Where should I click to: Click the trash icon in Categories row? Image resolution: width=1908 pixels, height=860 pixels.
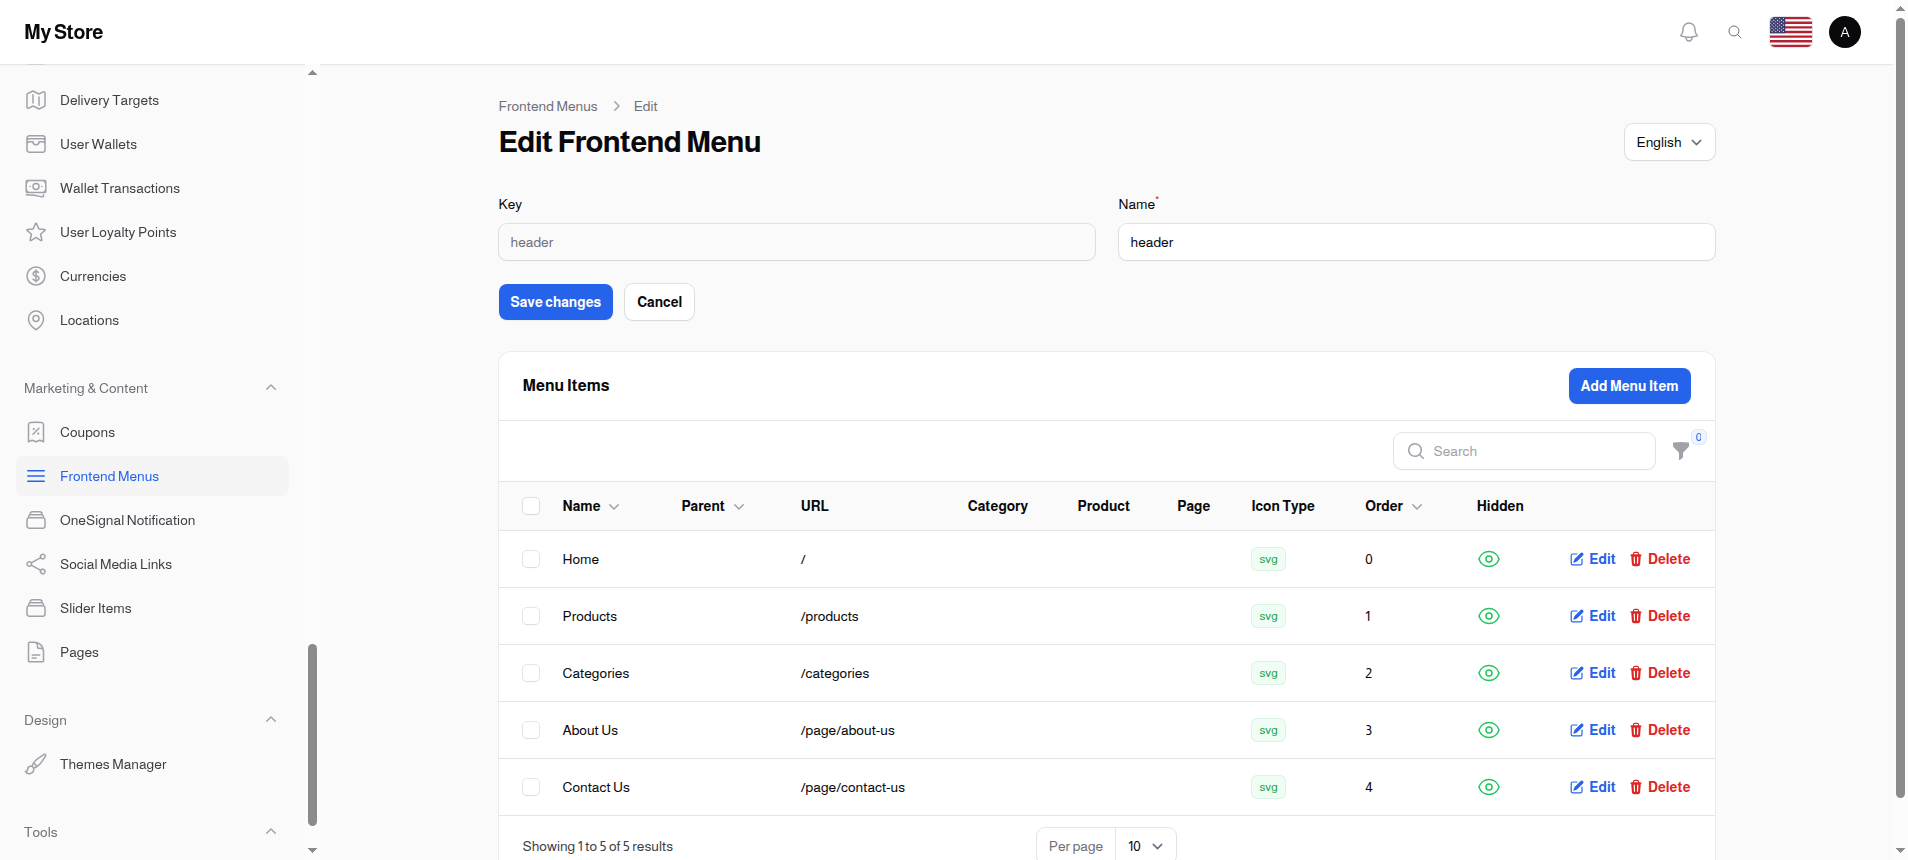(1636, 673)
